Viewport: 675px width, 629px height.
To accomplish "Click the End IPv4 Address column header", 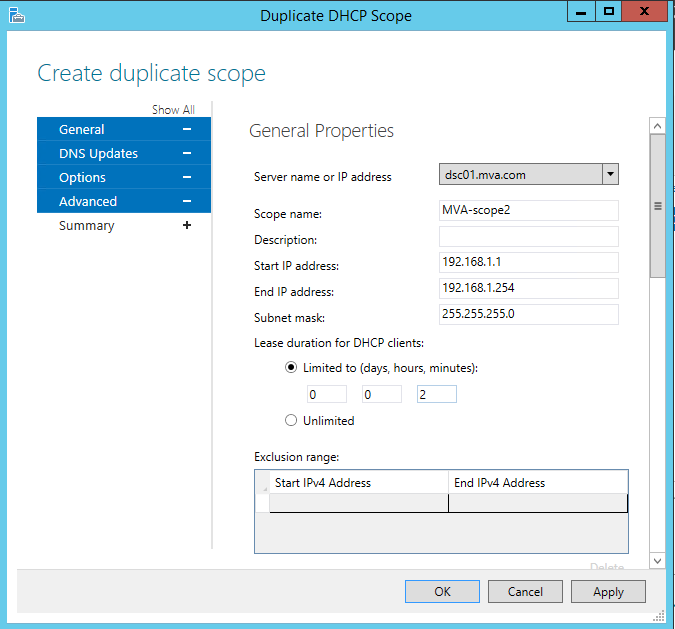I will (538, 482).
